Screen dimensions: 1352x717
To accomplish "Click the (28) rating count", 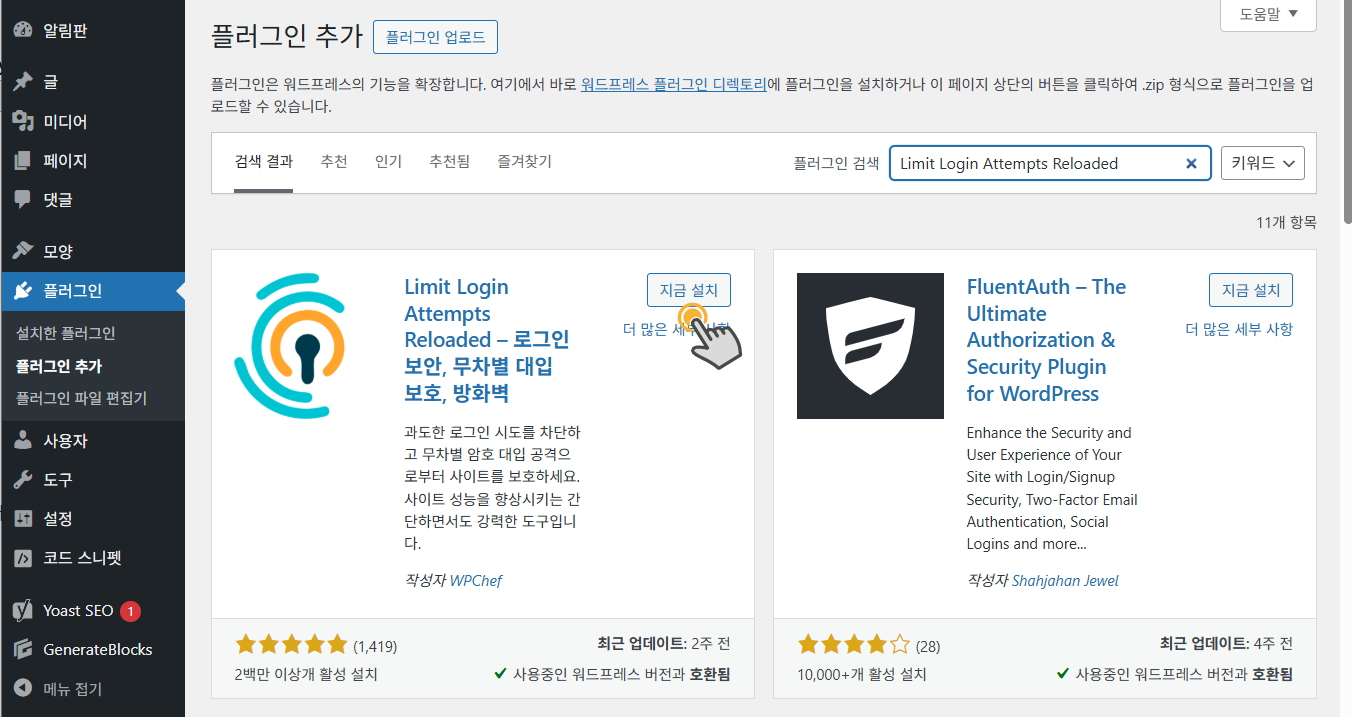I will pyautogui.click(x=927, y=646).
